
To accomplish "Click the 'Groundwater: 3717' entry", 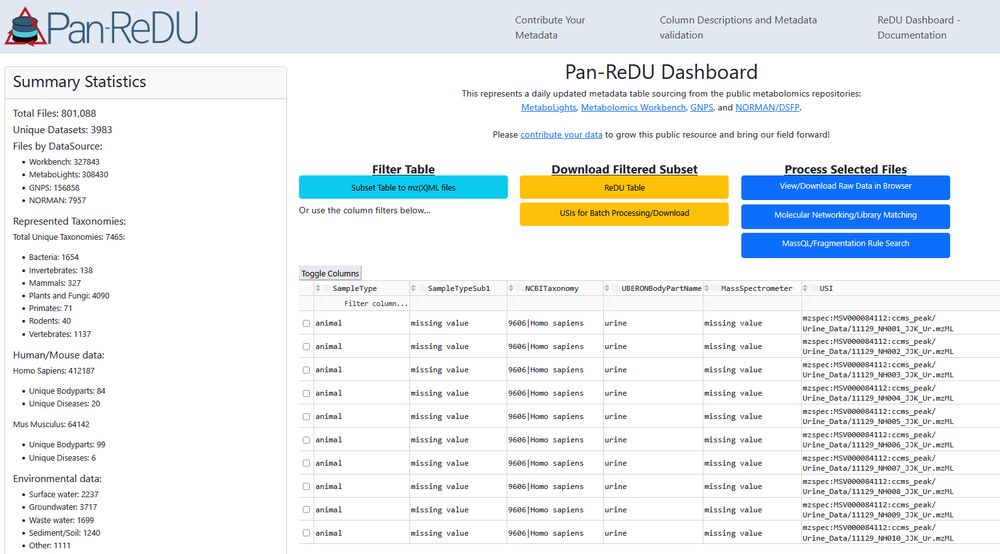I will [x=63, y=507].
